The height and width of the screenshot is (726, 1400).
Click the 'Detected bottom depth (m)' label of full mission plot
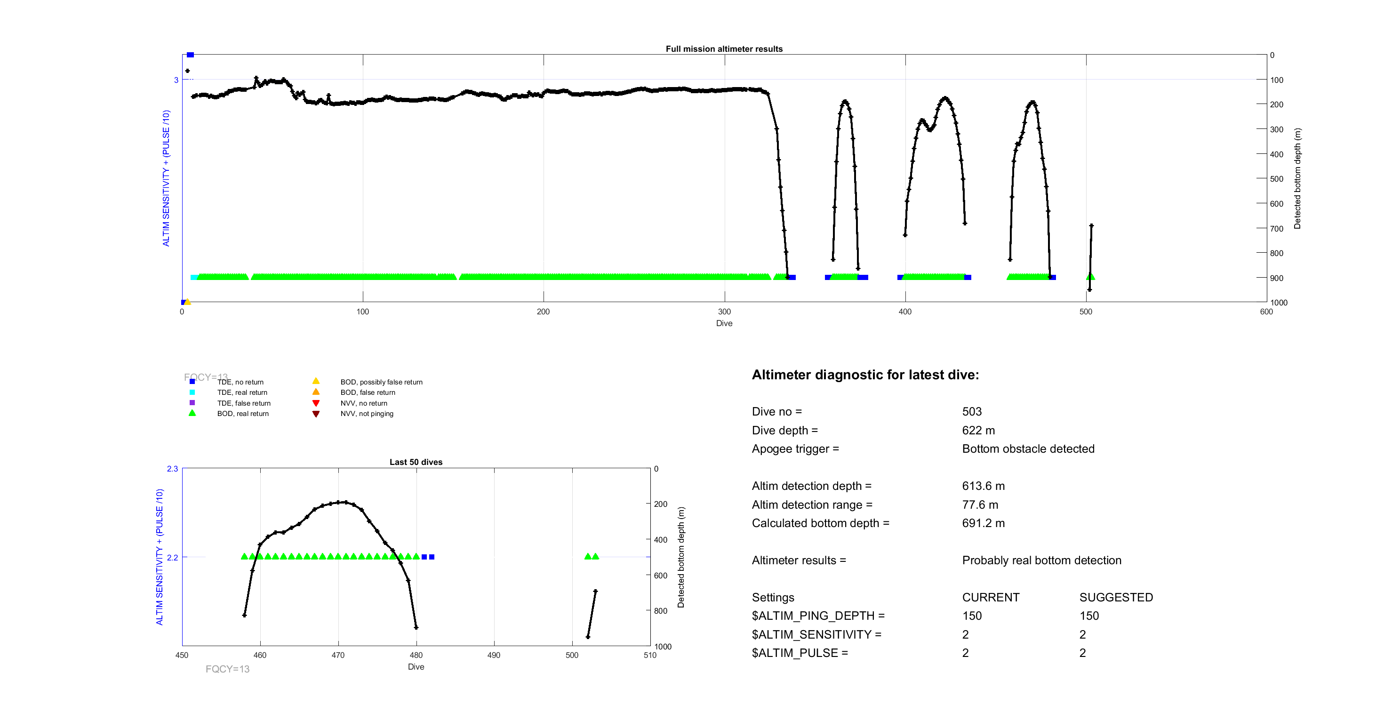(x=1298, y=179)
